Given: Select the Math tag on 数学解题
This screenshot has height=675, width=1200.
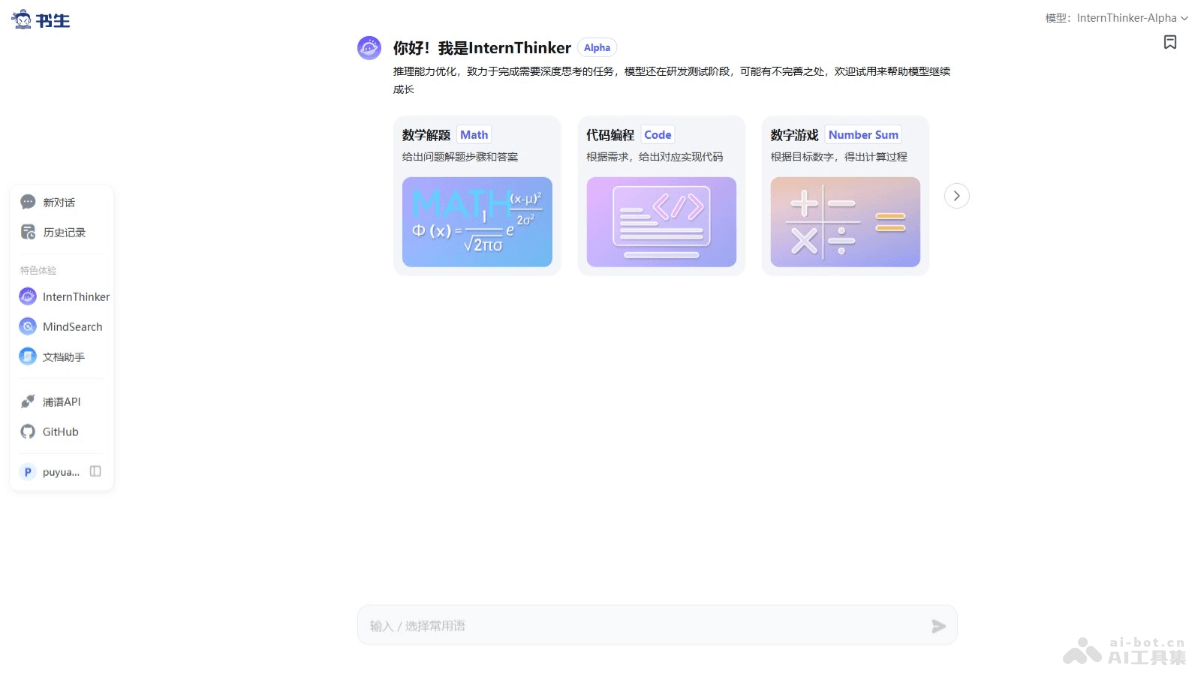Looking at the screenshot, I should pos(473,134).
